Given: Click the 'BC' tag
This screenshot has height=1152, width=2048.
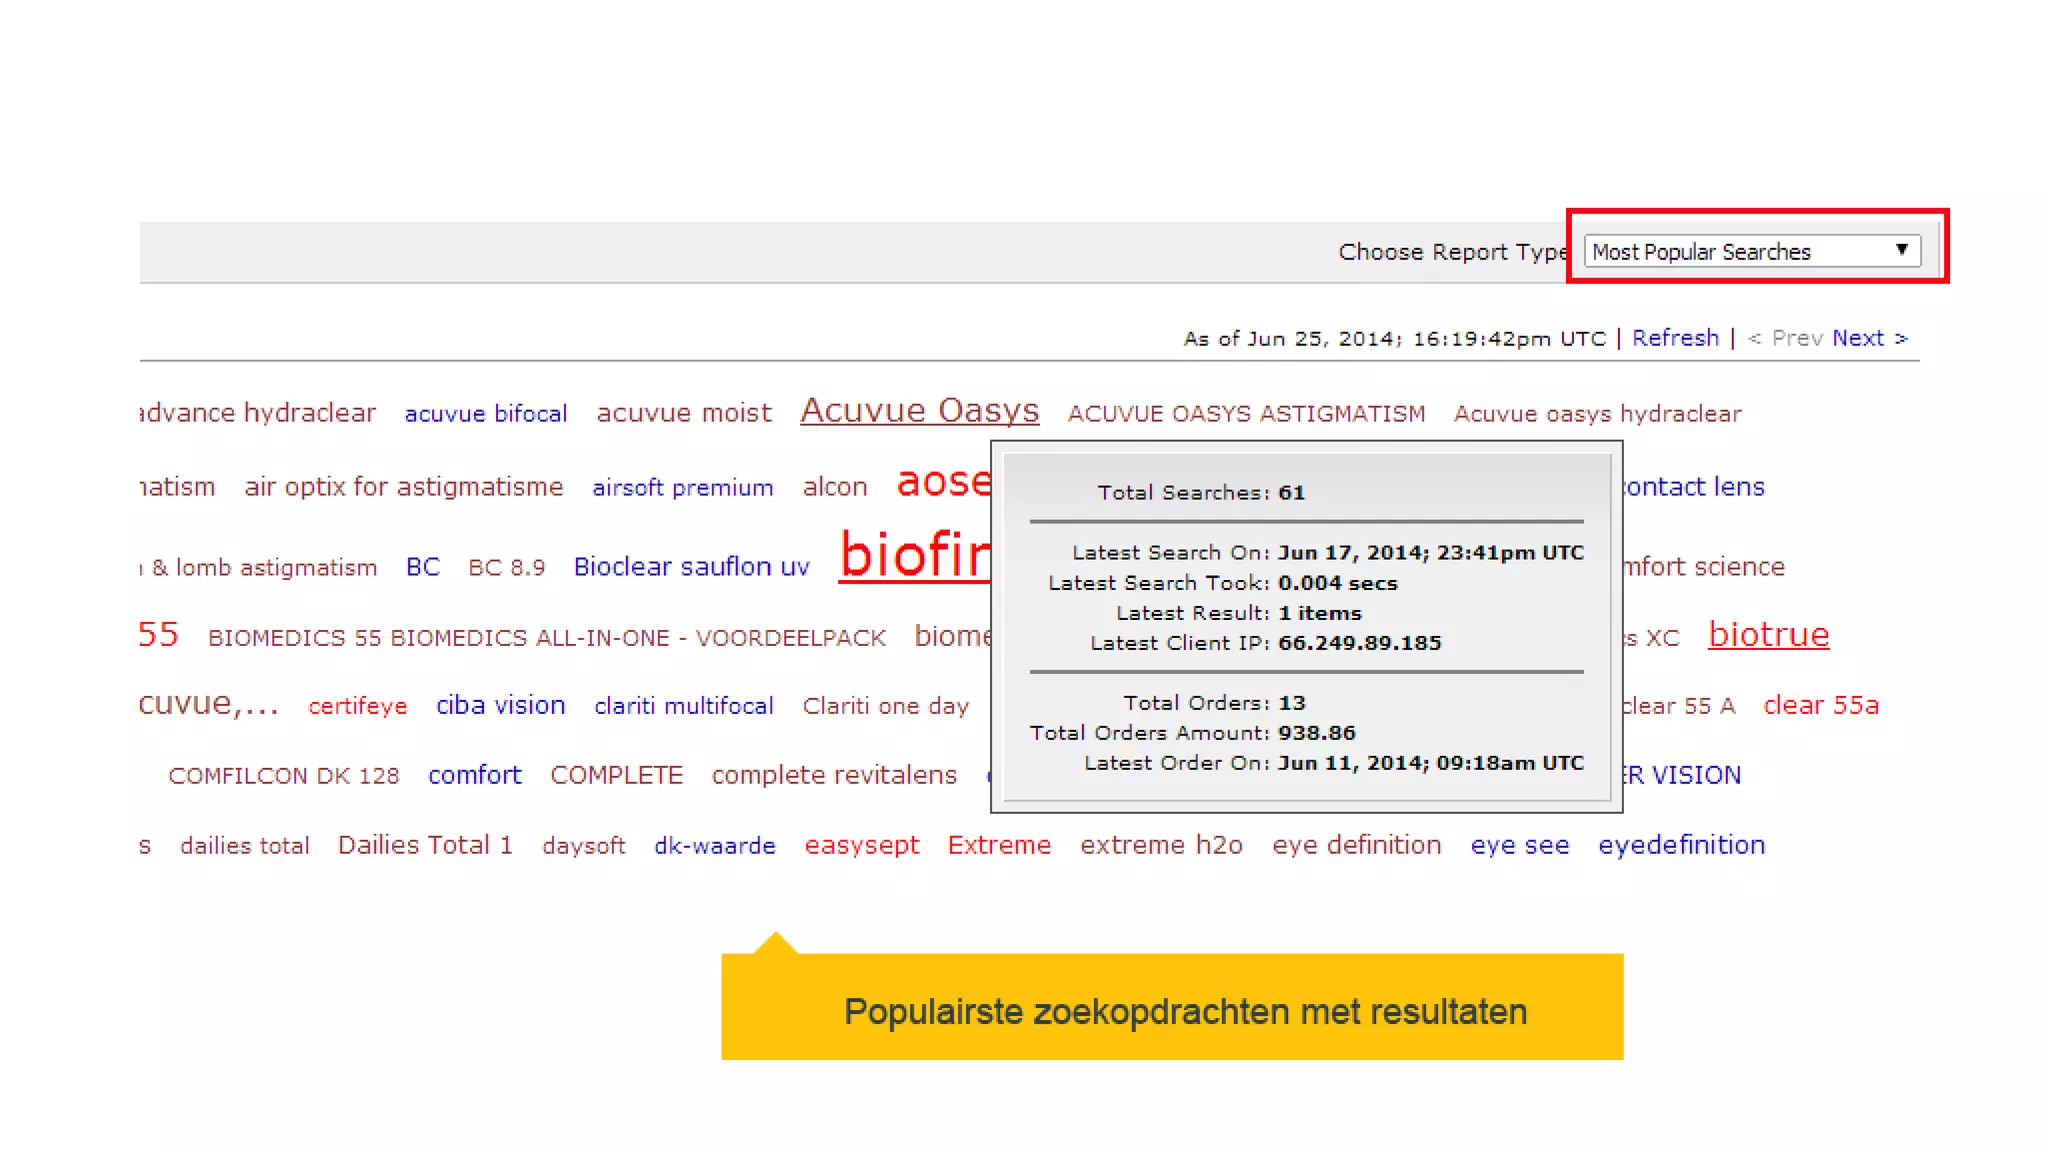Looking at the screenshot, I should pyautogui.click(x=423, y=567).
